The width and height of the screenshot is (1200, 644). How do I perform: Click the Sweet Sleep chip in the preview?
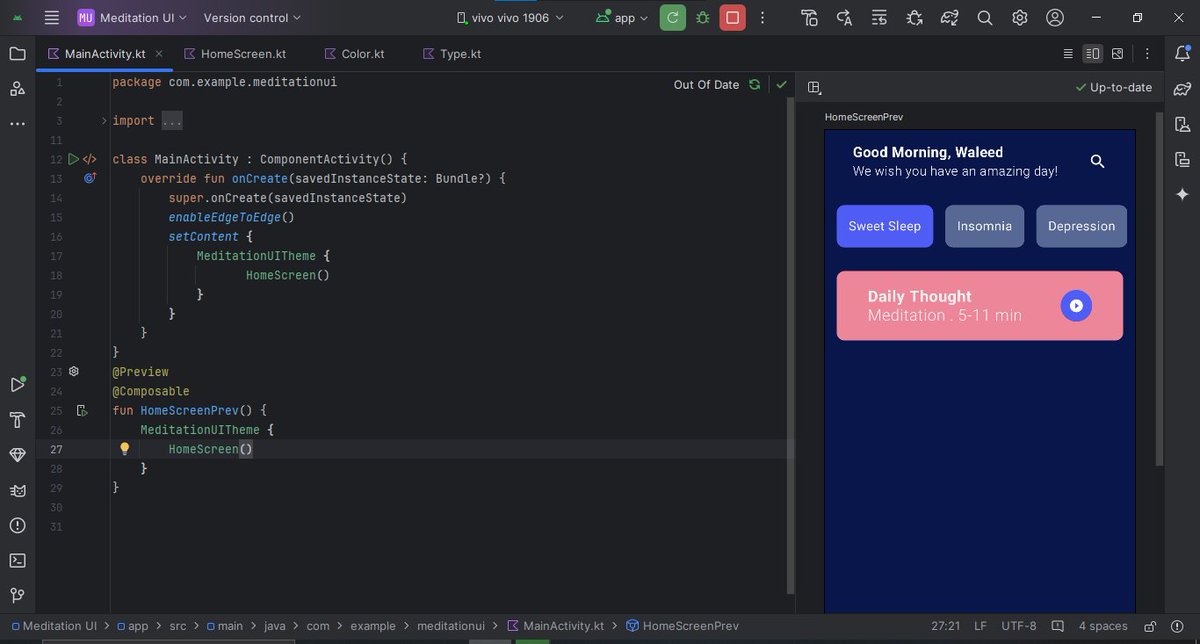click(885, 226)
